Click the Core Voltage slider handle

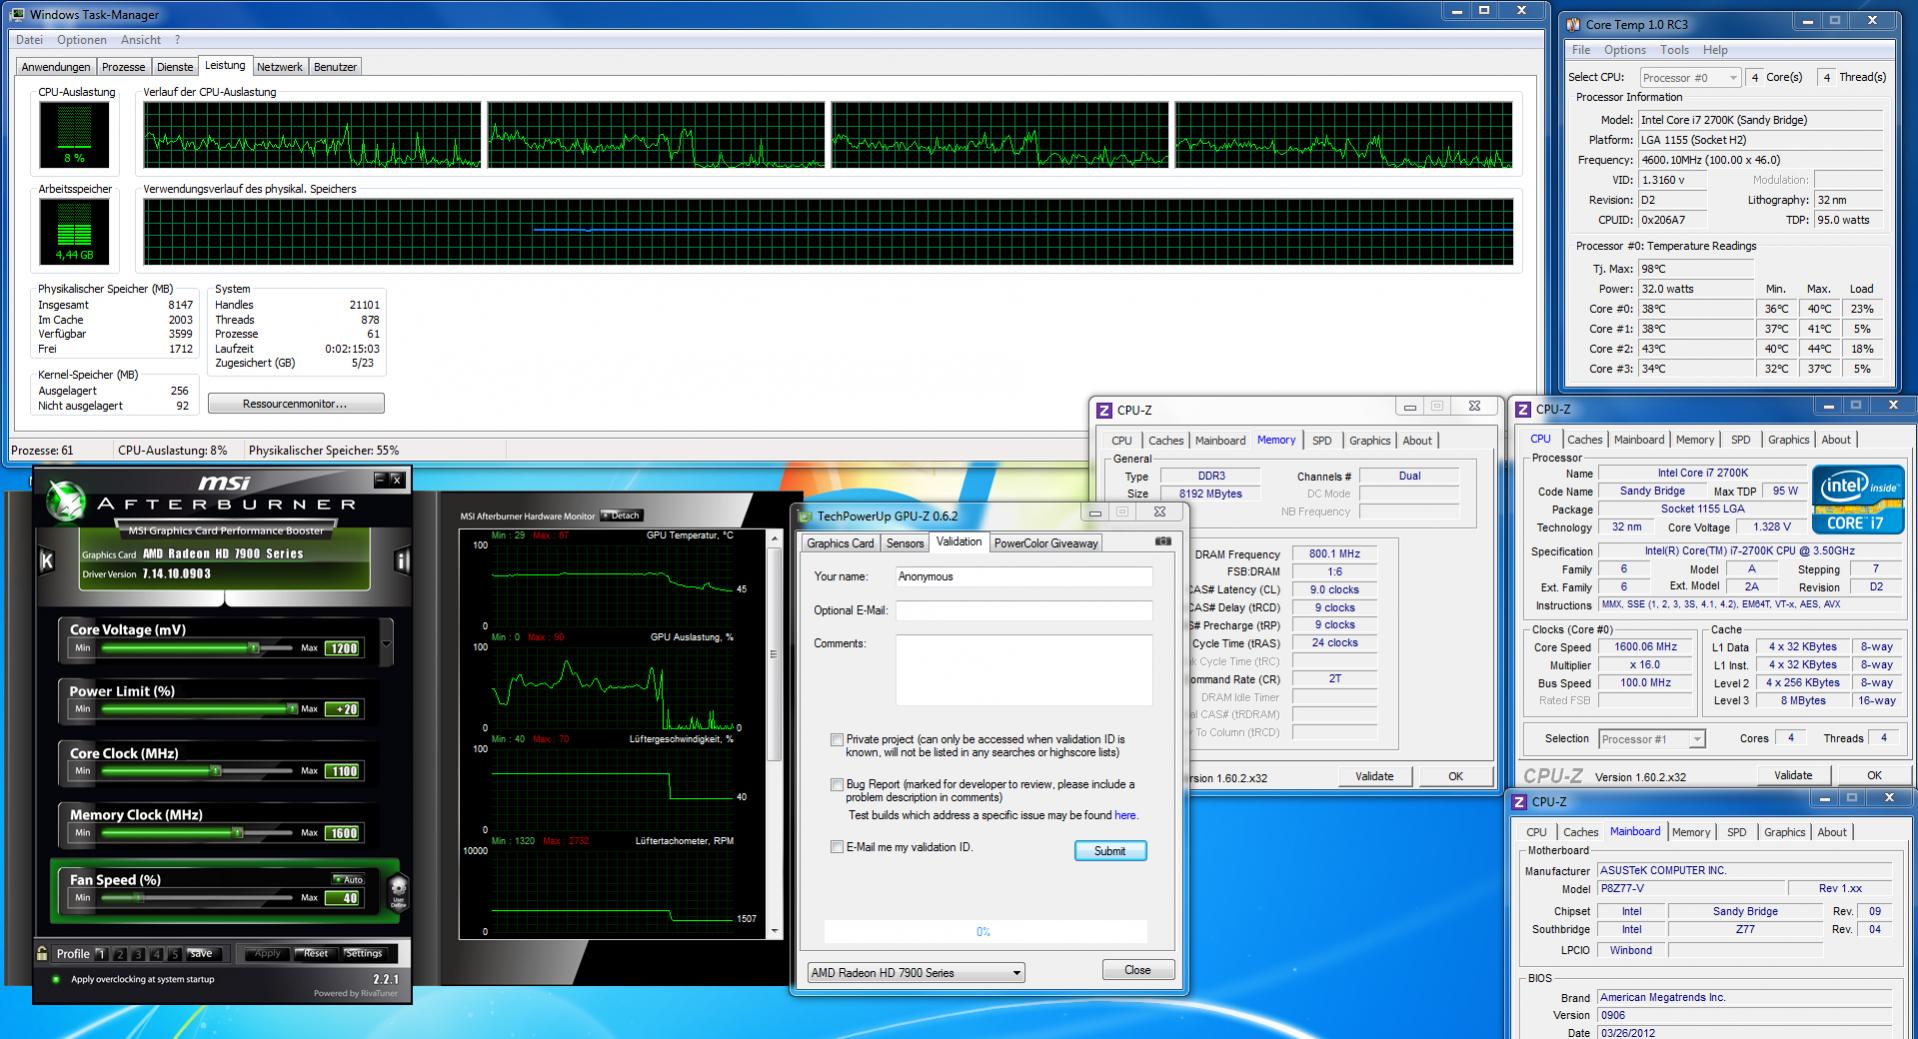click(254, 648)
